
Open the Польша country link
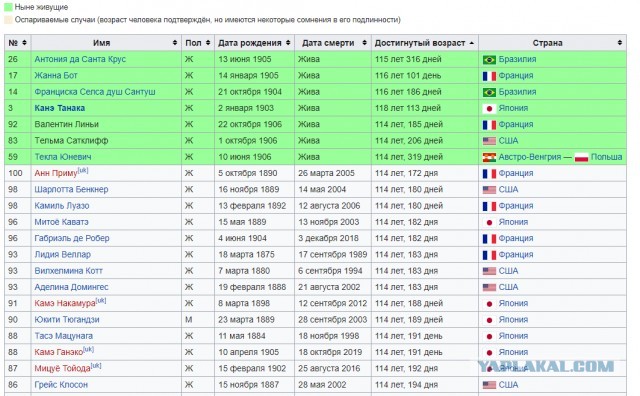(x=607, y=157)
